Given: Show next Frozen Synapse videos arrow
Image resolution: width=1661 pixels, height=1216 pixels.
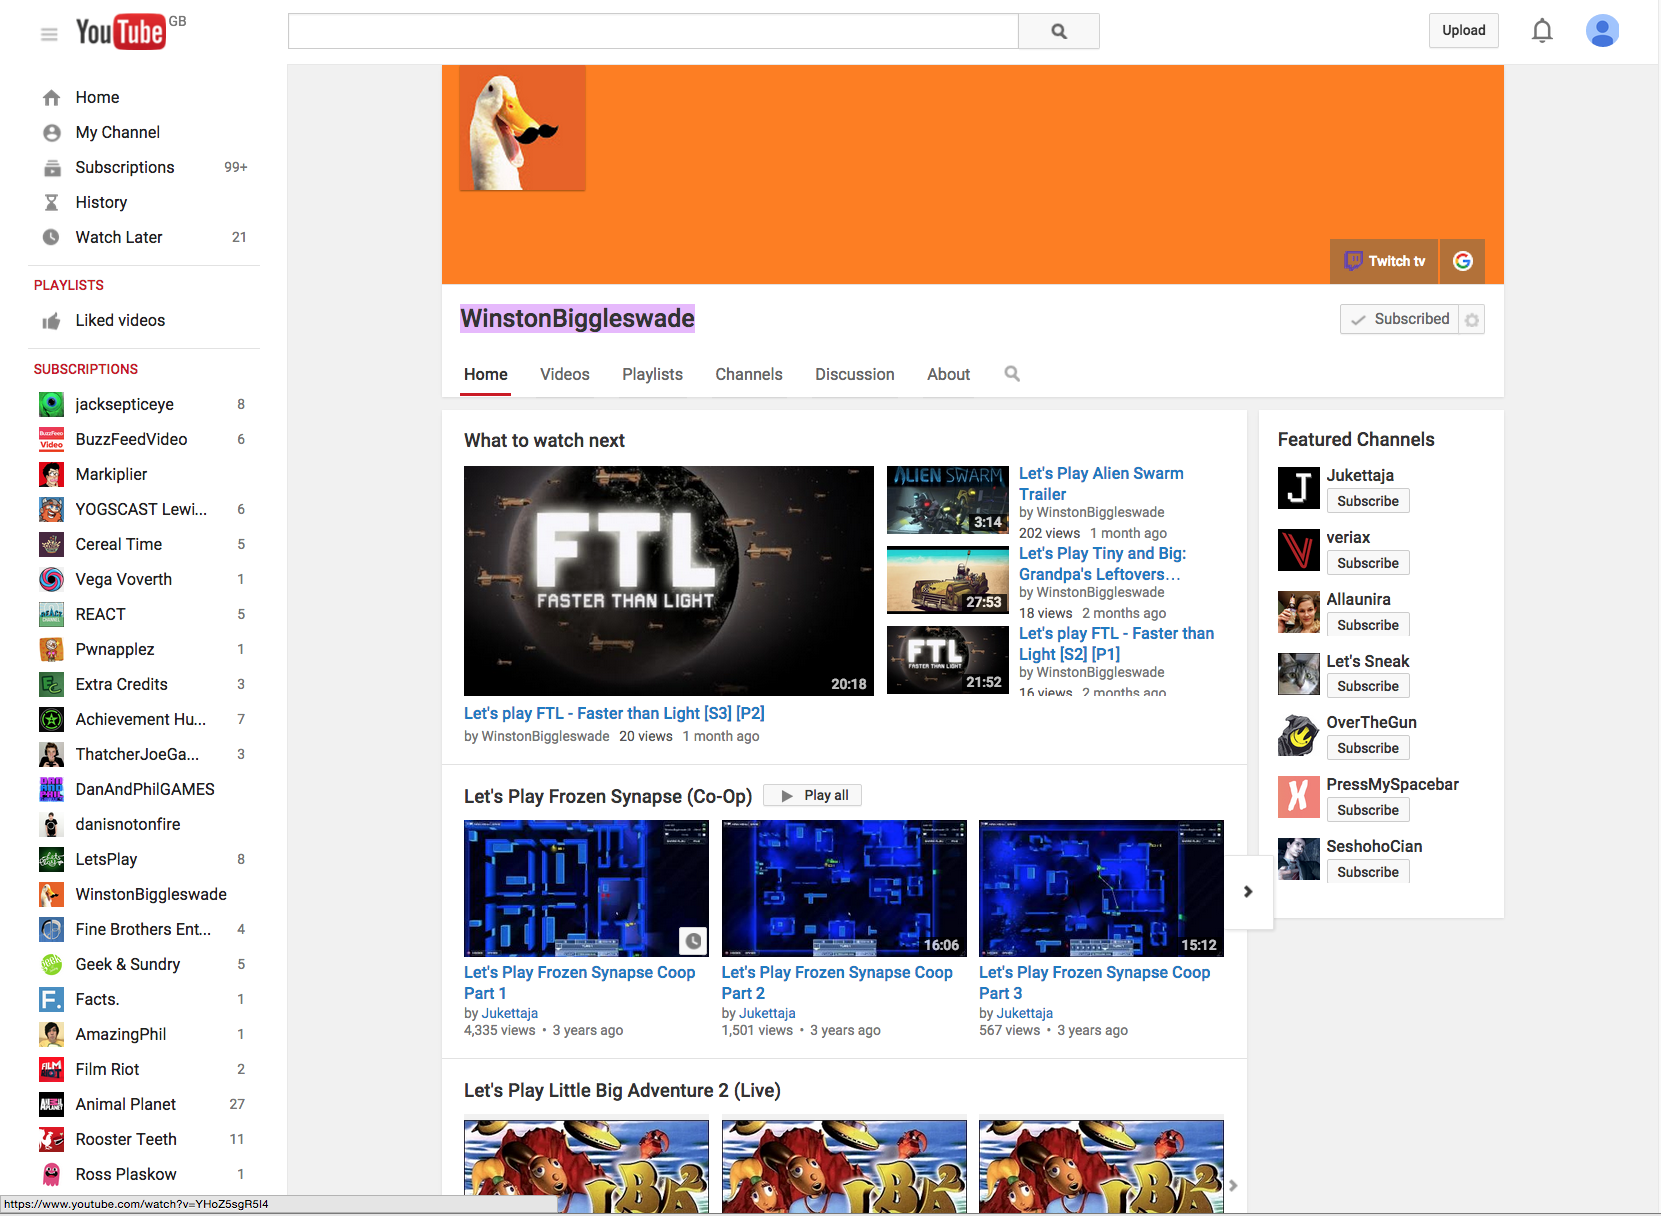Looking at the screenshot, I should (1248, 892).
